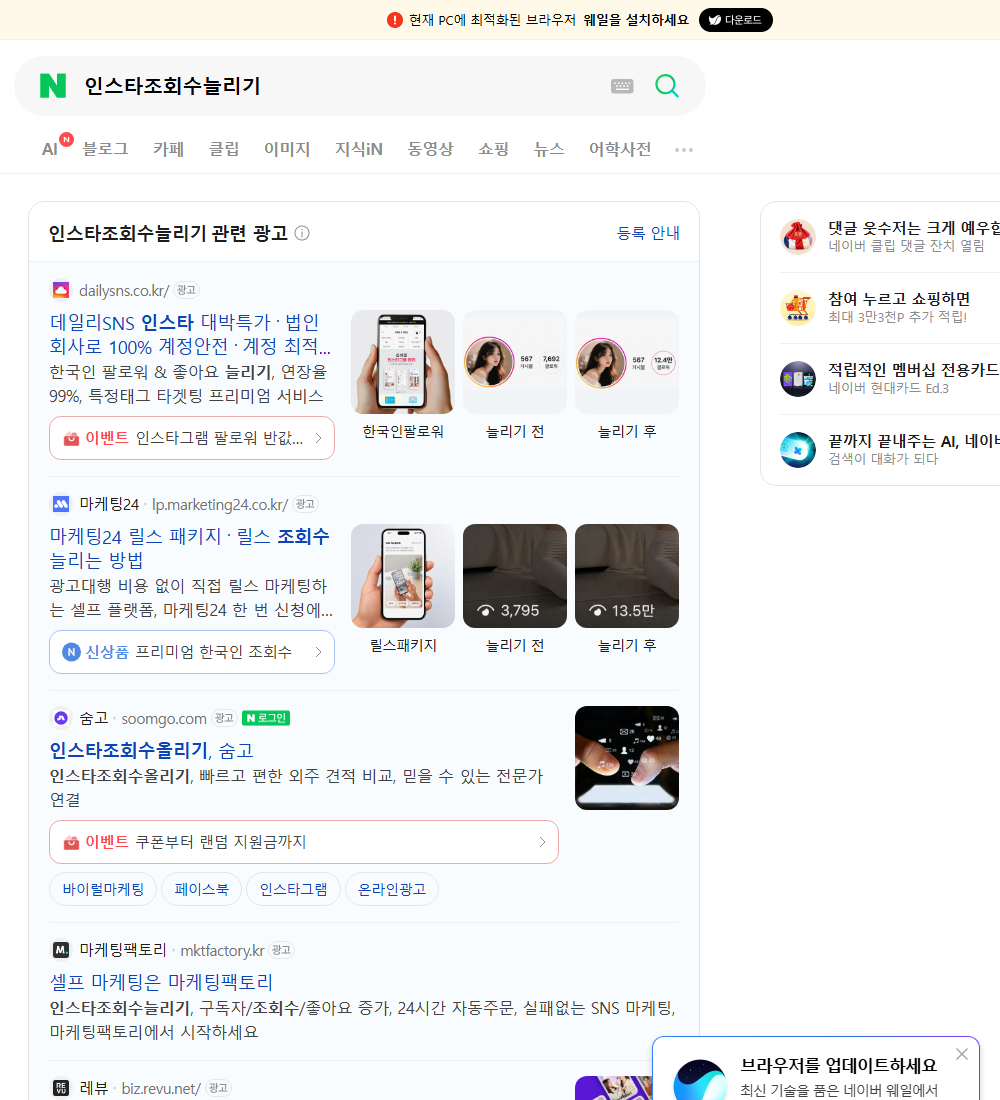This screenshot has height=1100, width=1000.
Task: Switch to the AI tab
Action: (x=51, y=149)
